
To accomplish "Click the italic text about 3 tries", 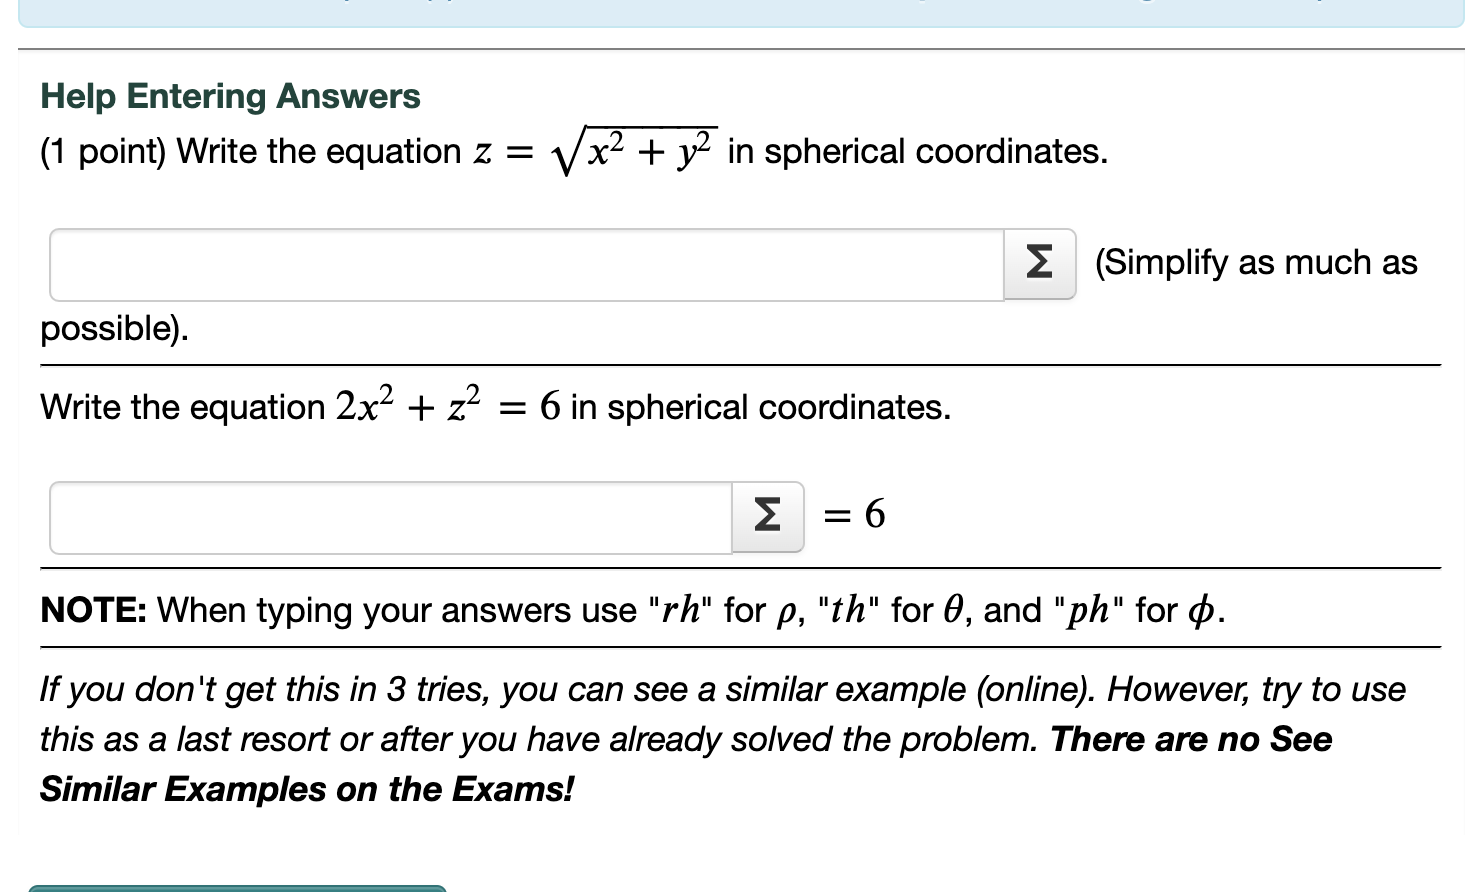I will 700,689.
